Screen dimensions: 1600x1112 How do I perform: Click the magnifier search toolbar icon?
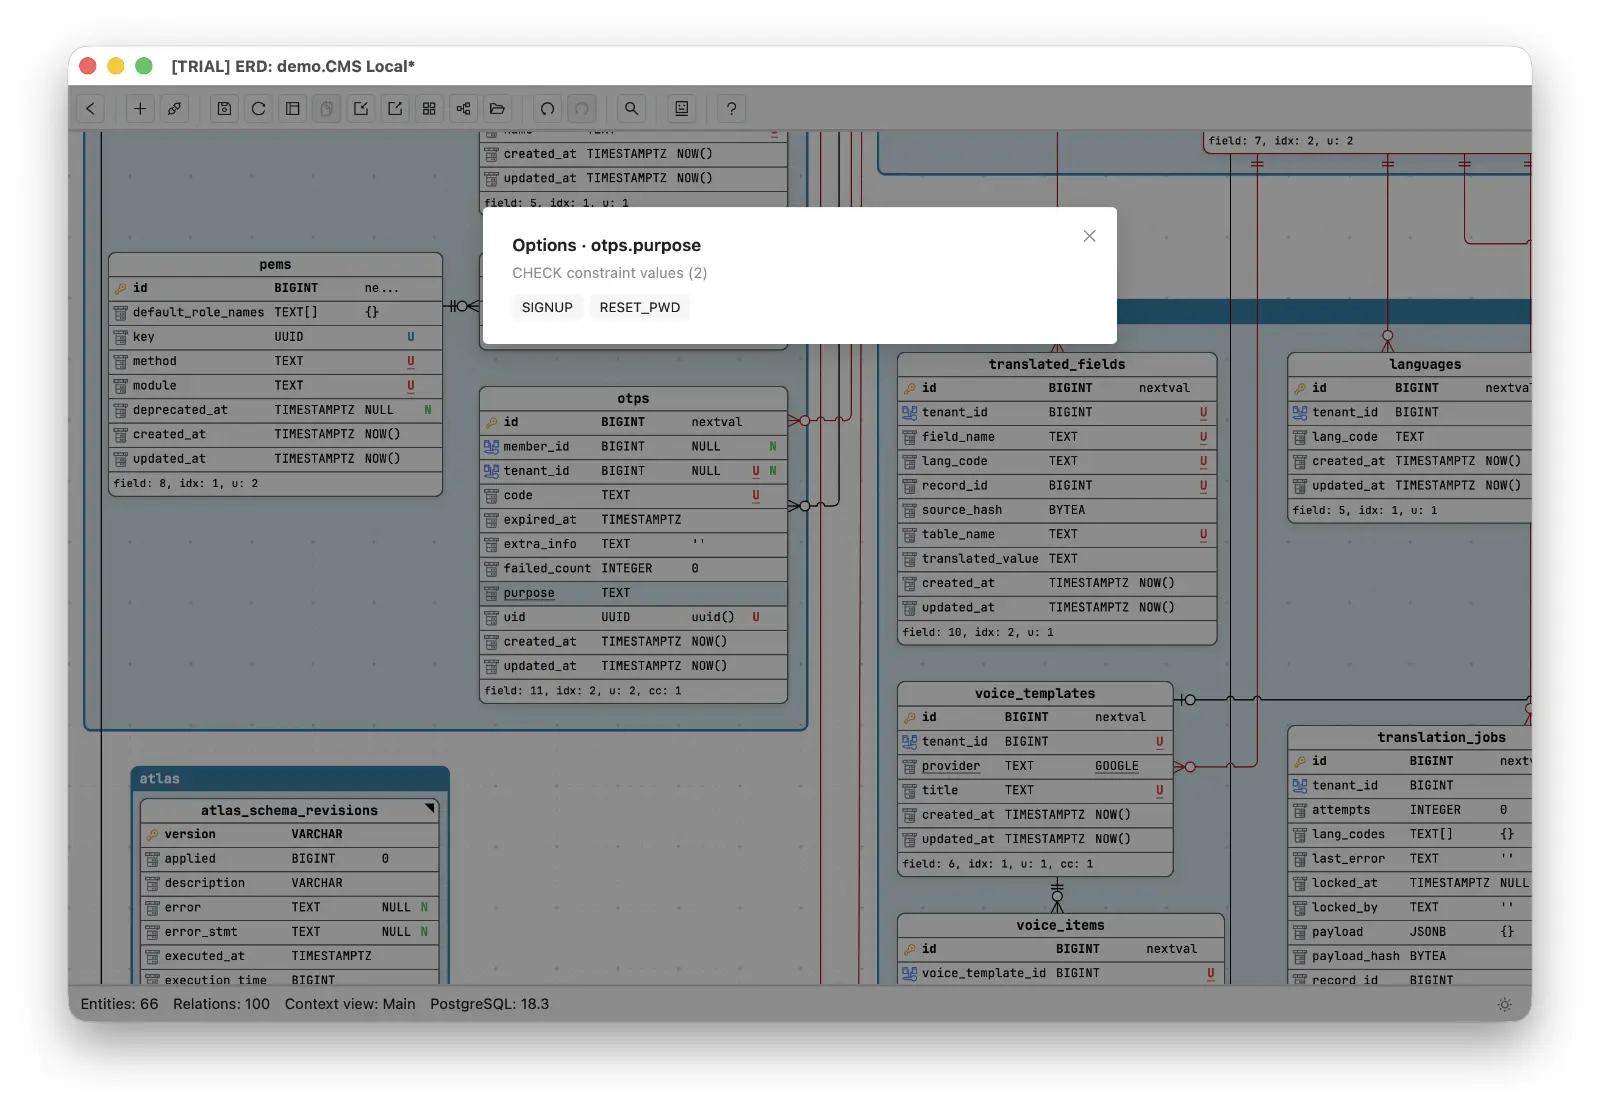[631, 109]
